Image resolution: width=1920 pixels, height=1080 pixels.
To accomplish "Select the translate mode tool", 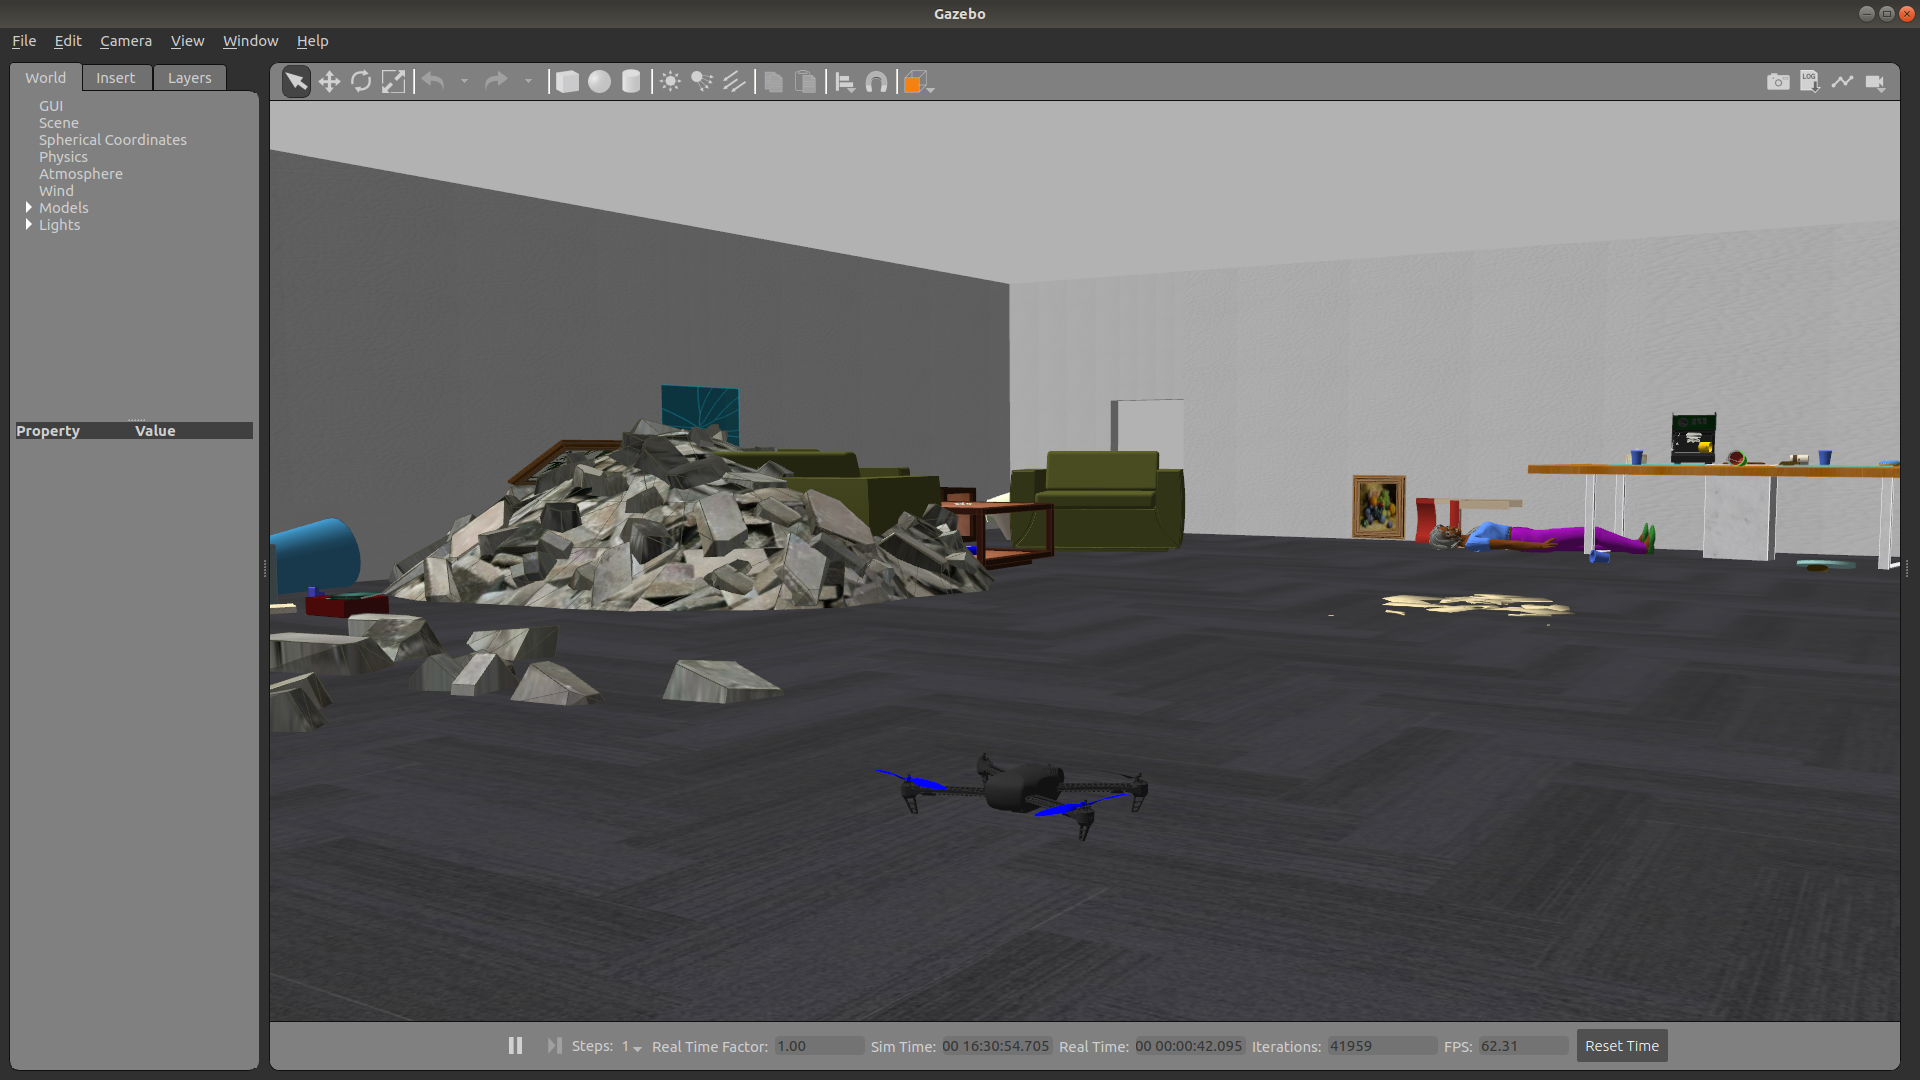I will tap(329, 82).
